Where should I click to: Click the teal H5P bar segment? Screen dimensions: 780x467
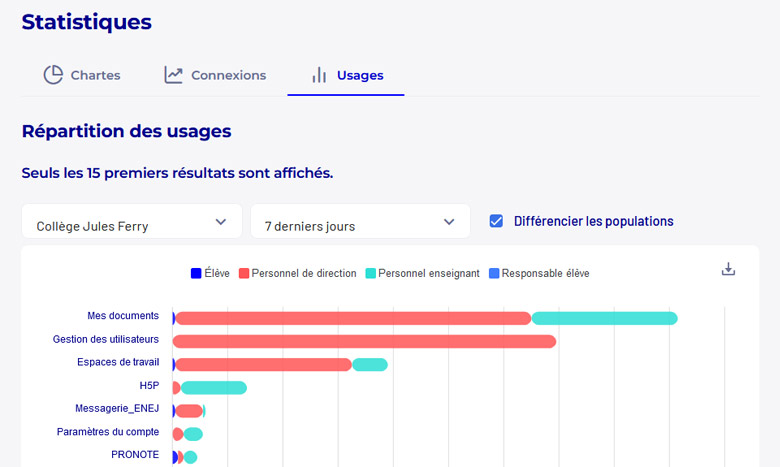coord(213,388)
